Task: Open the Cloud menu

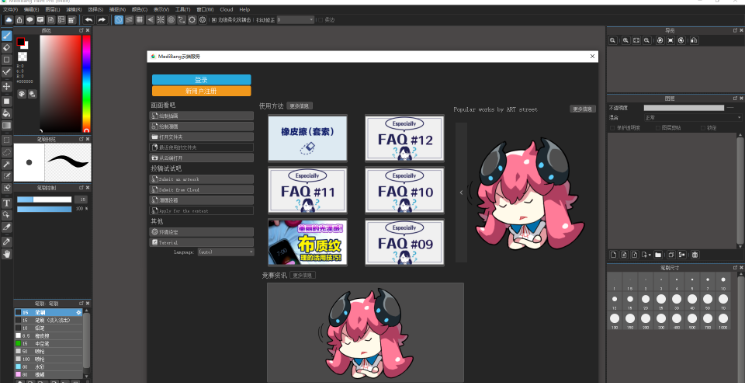Action: (226, 9)
